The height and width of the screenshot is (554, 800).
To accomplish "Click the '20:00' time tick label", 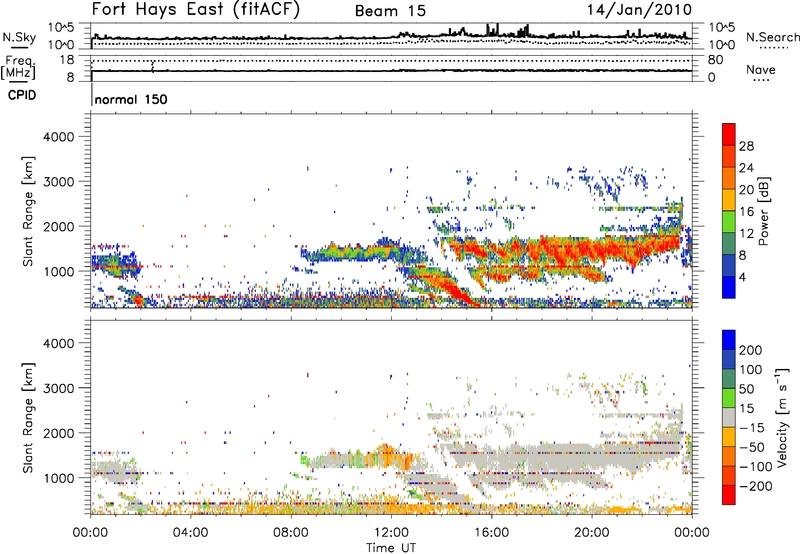I will (x=591, y=533).
